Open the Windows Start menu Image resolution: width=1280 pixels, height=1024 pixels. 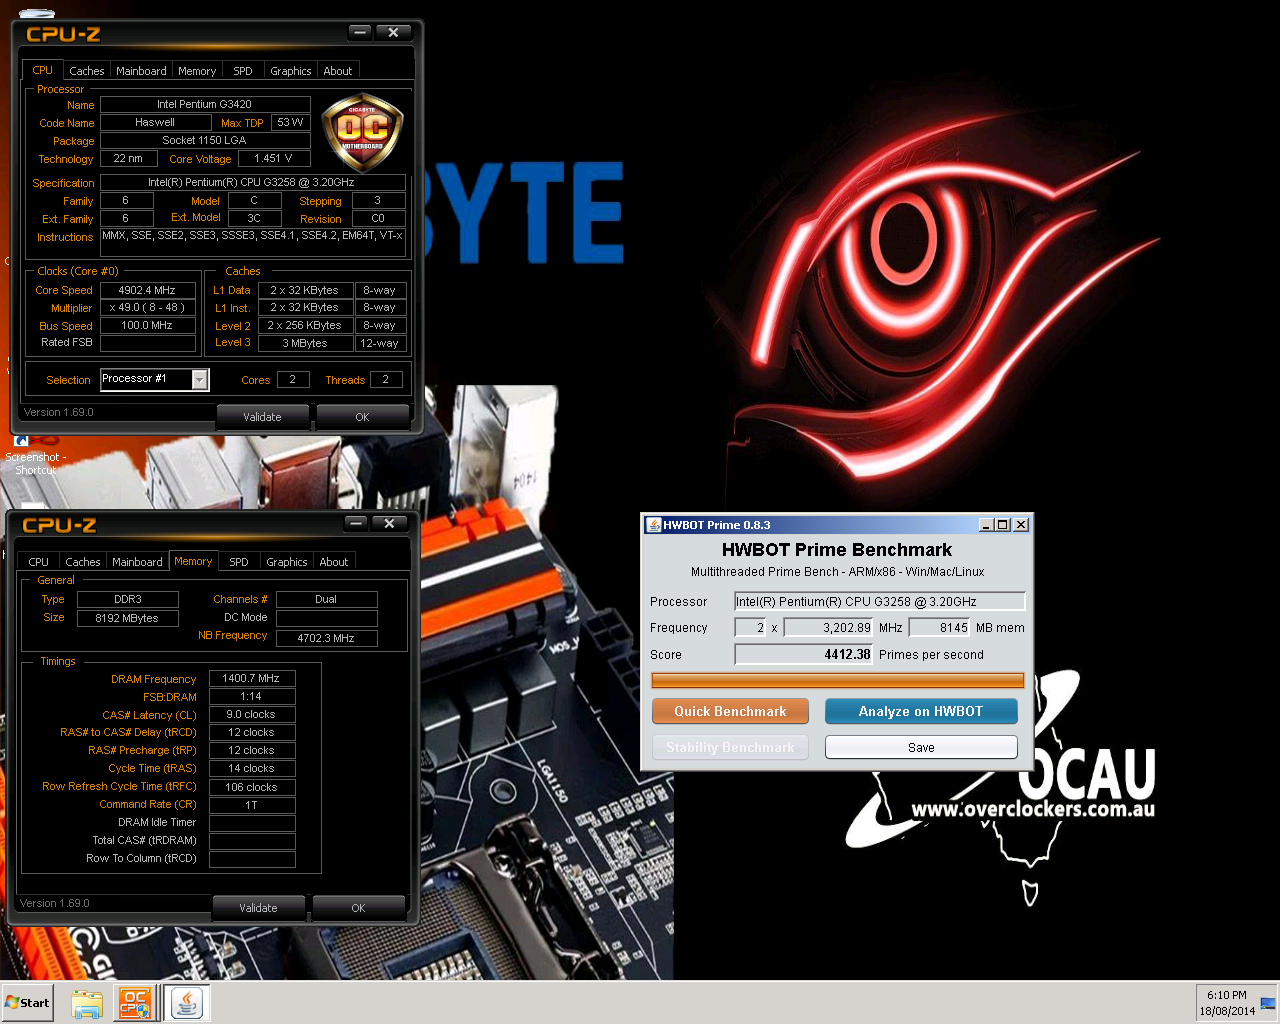[28, 1003]
